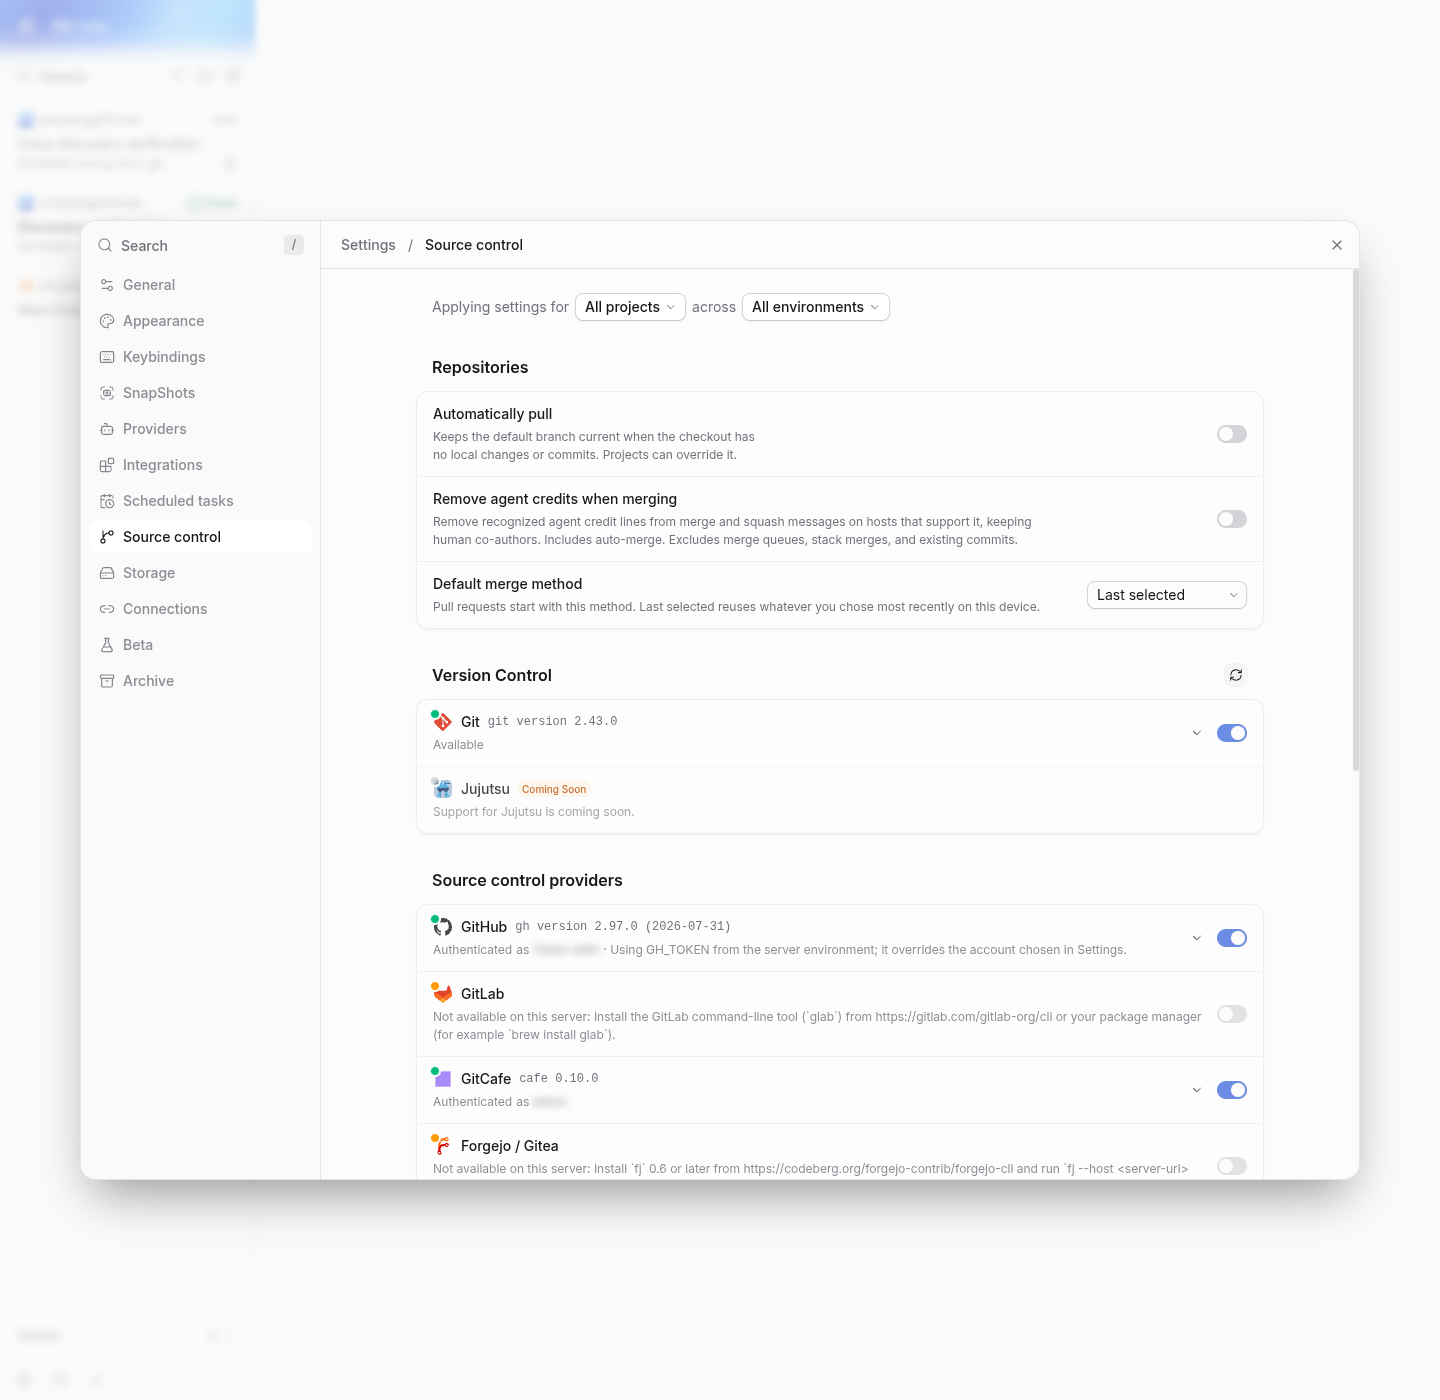The height and width of the screenshot is (1400, 1440).
Task: Click the Beta flask icon
Action: coord(107,645)
